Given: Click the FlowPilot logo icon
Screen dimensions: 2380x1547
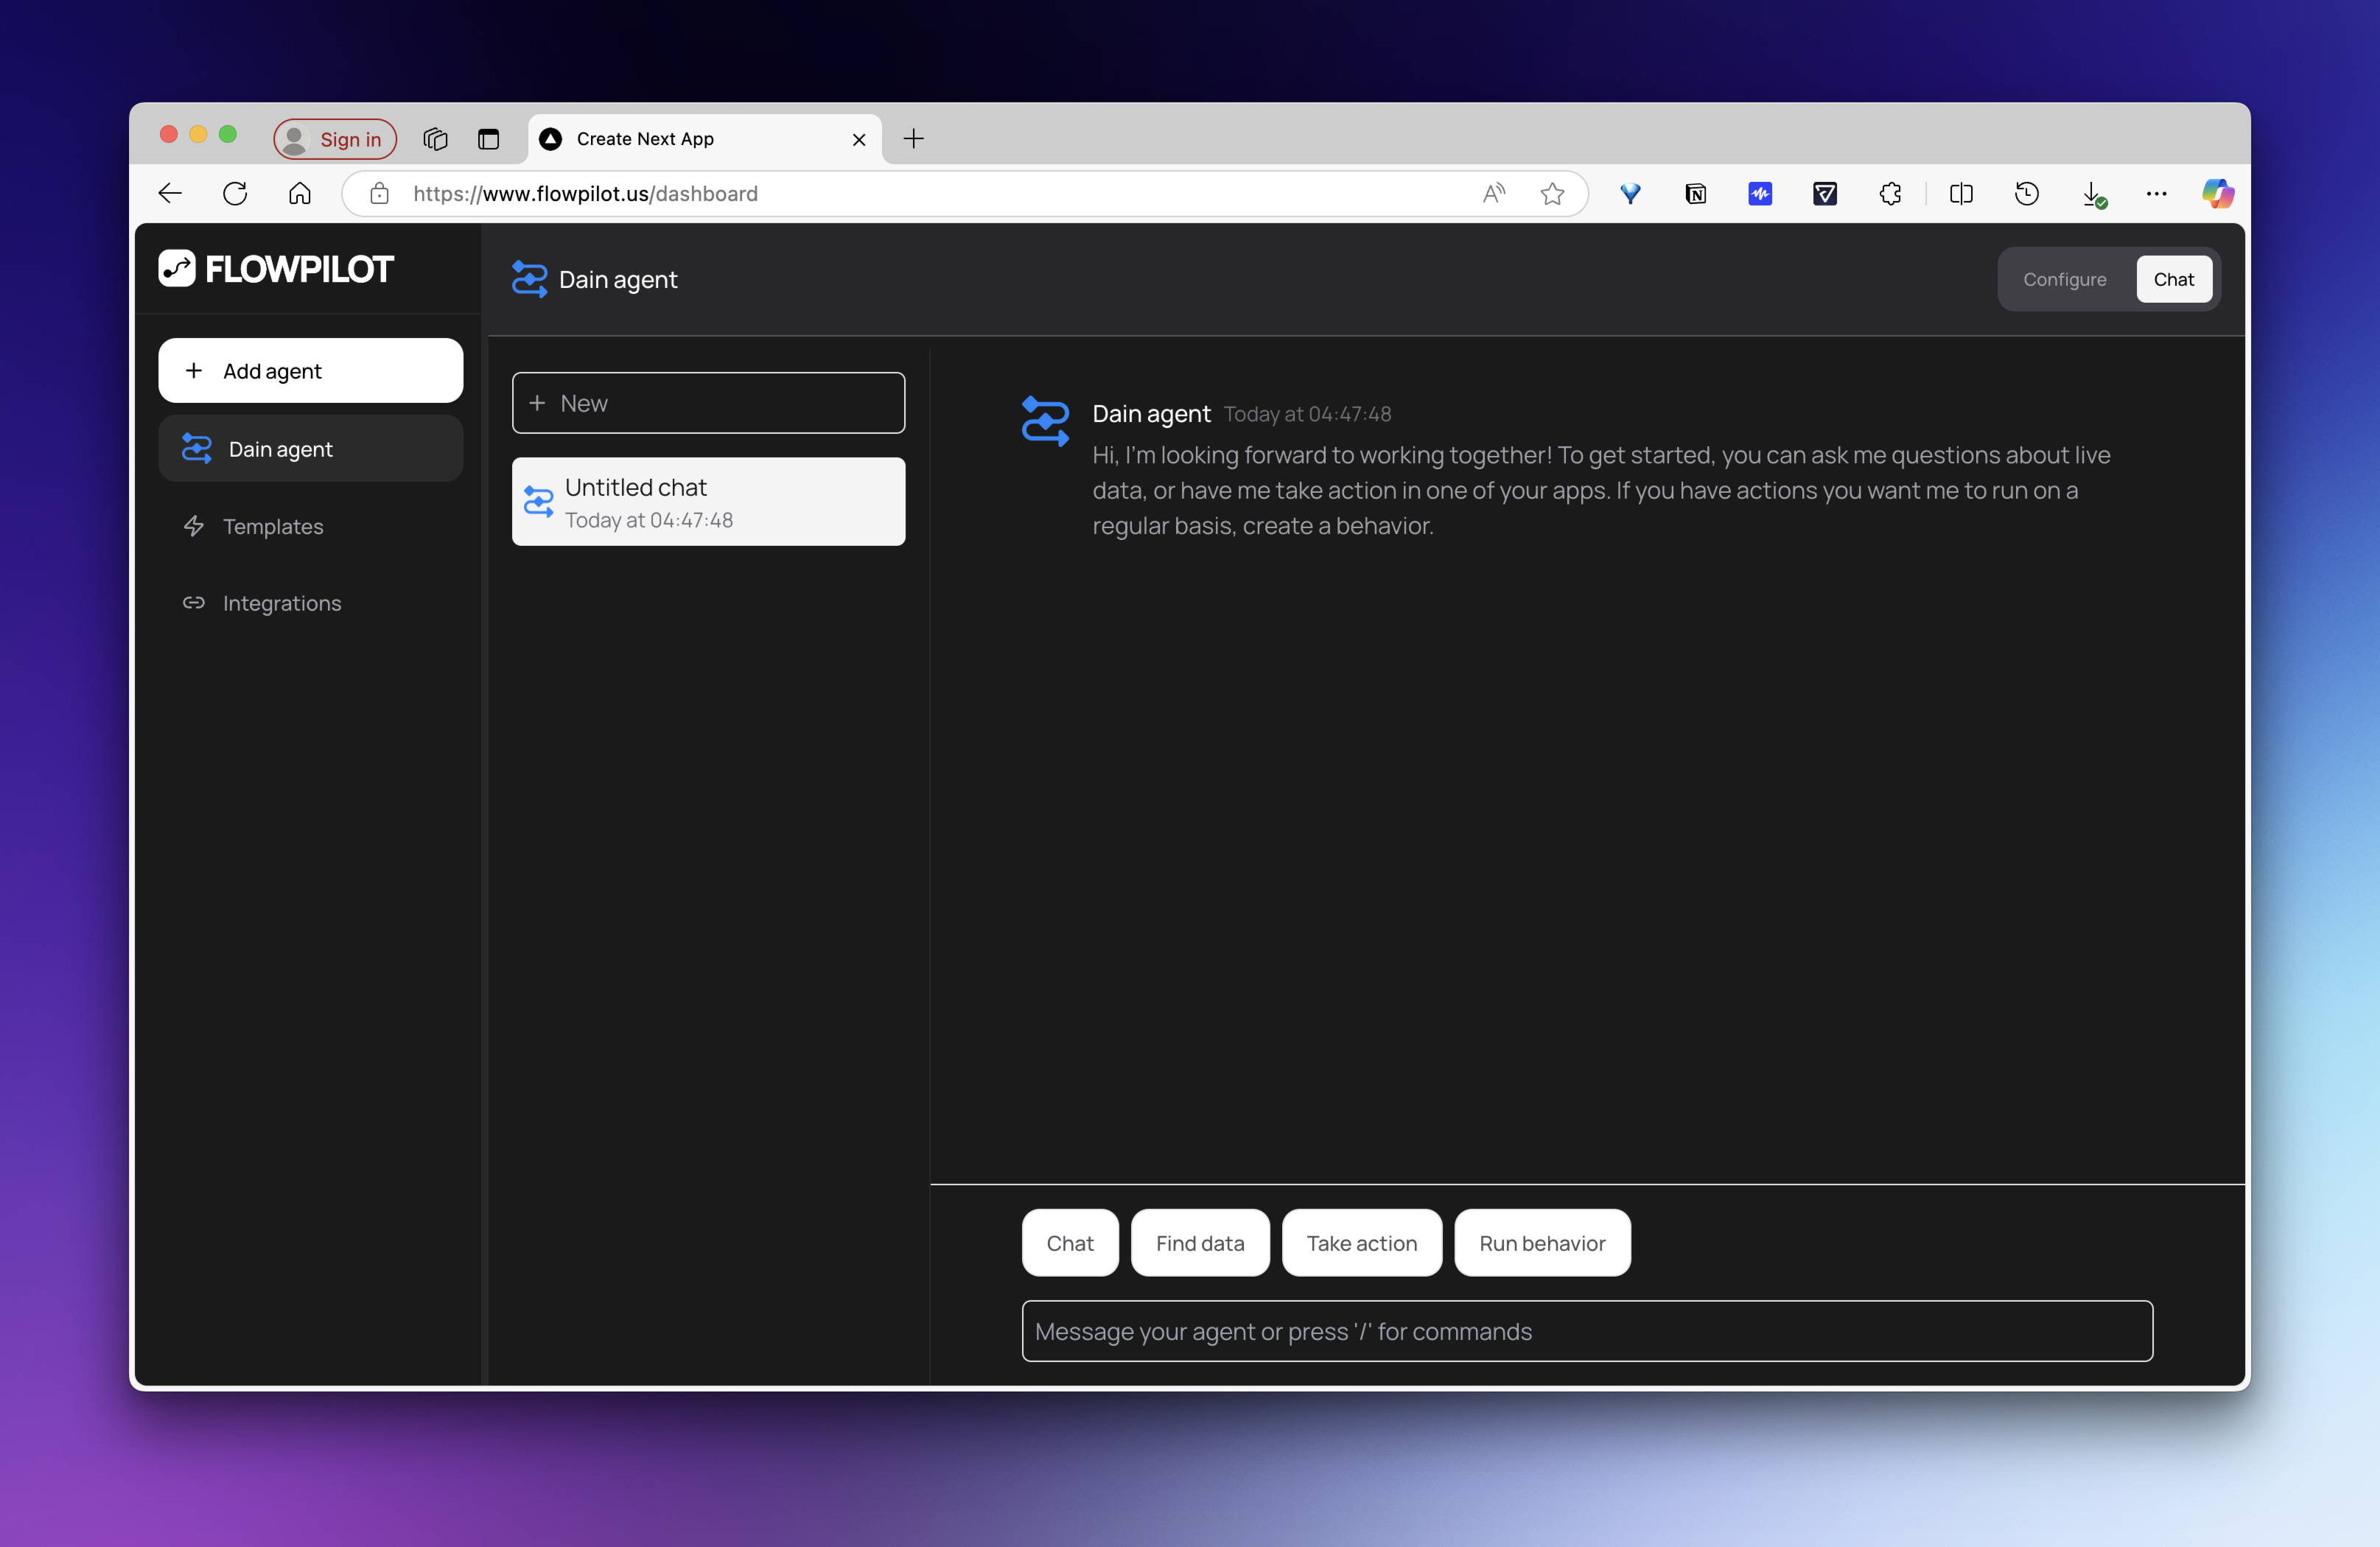Looking at the screenshot, I should click(177, 268).
